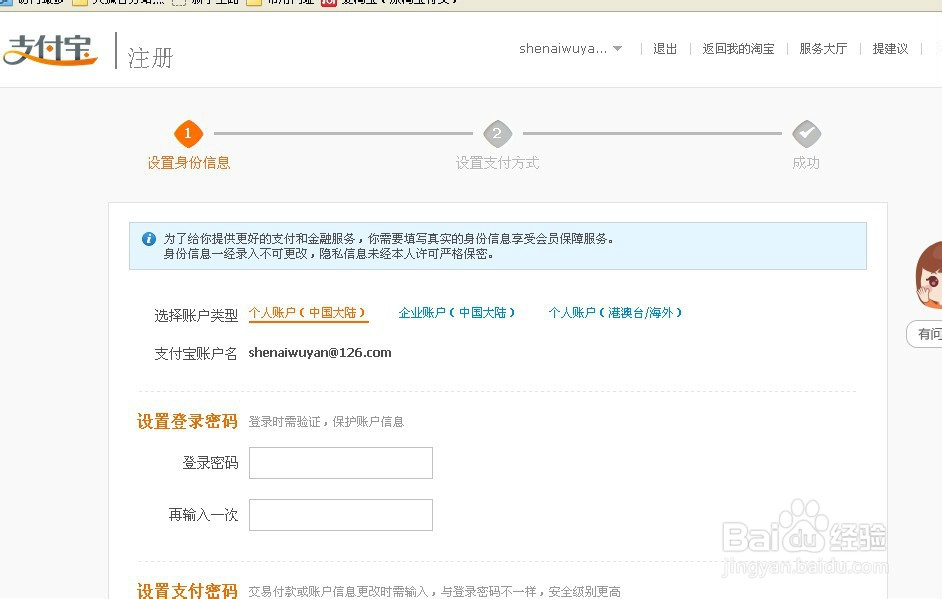Click the 设置支付方式 step label
The image size is (942, 599).
pyautogui.click(x=497, y=163)
